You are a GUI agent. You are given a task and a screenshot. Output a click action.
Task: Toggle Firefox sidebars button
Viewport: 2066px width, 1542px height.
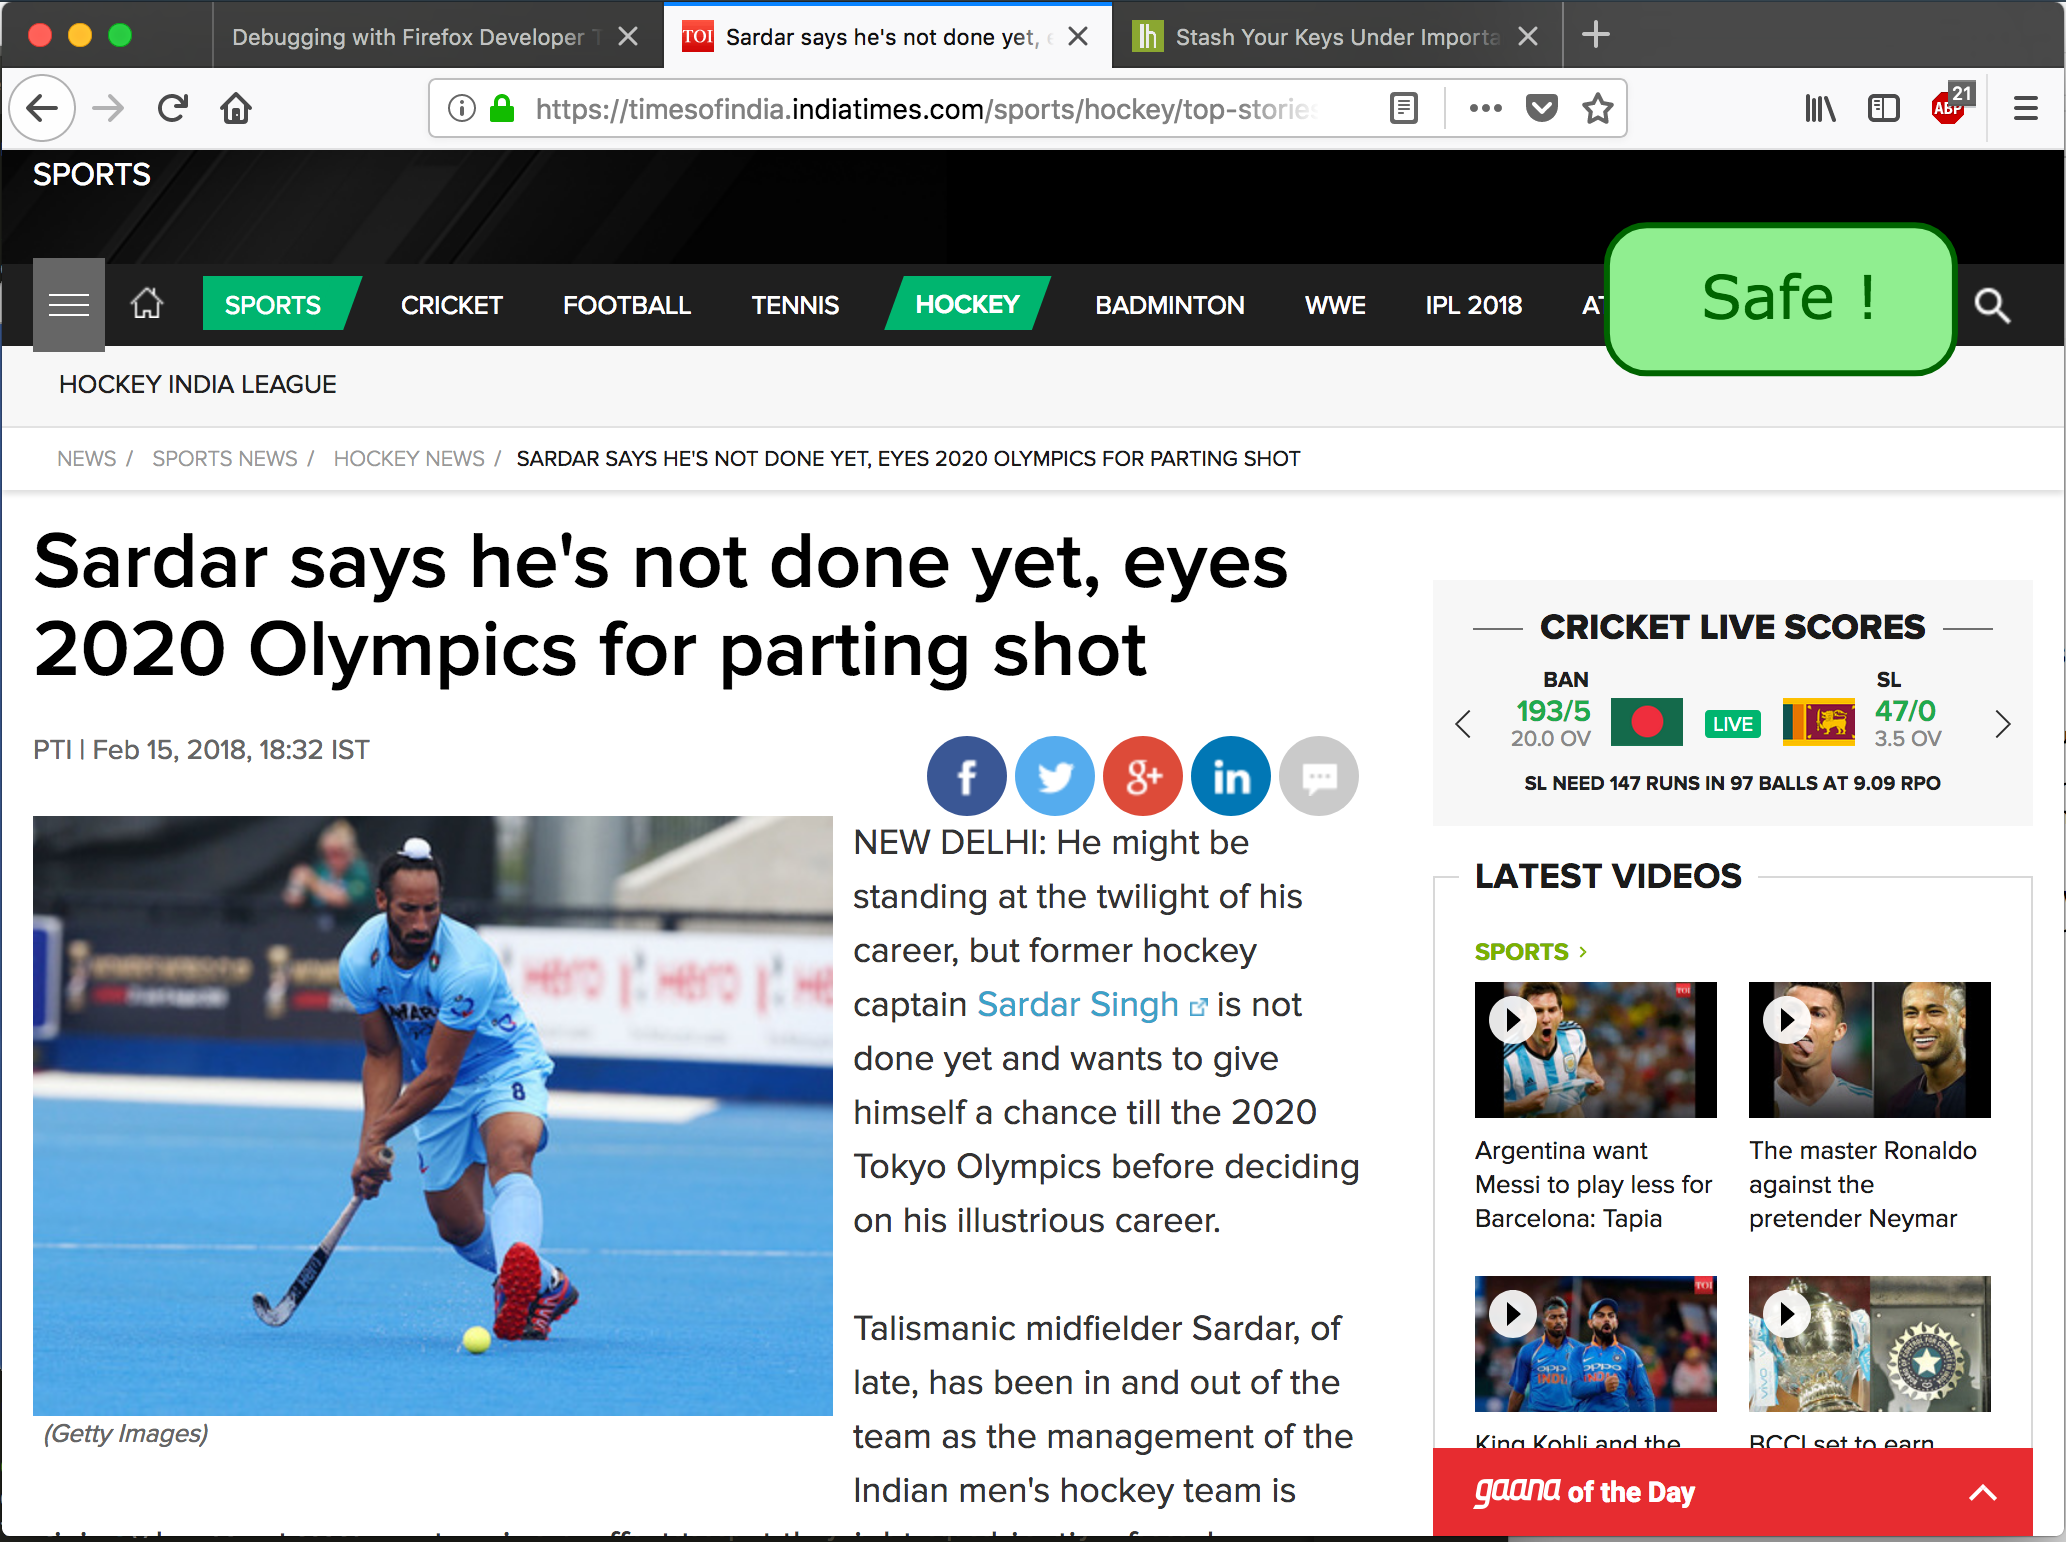1883,107
